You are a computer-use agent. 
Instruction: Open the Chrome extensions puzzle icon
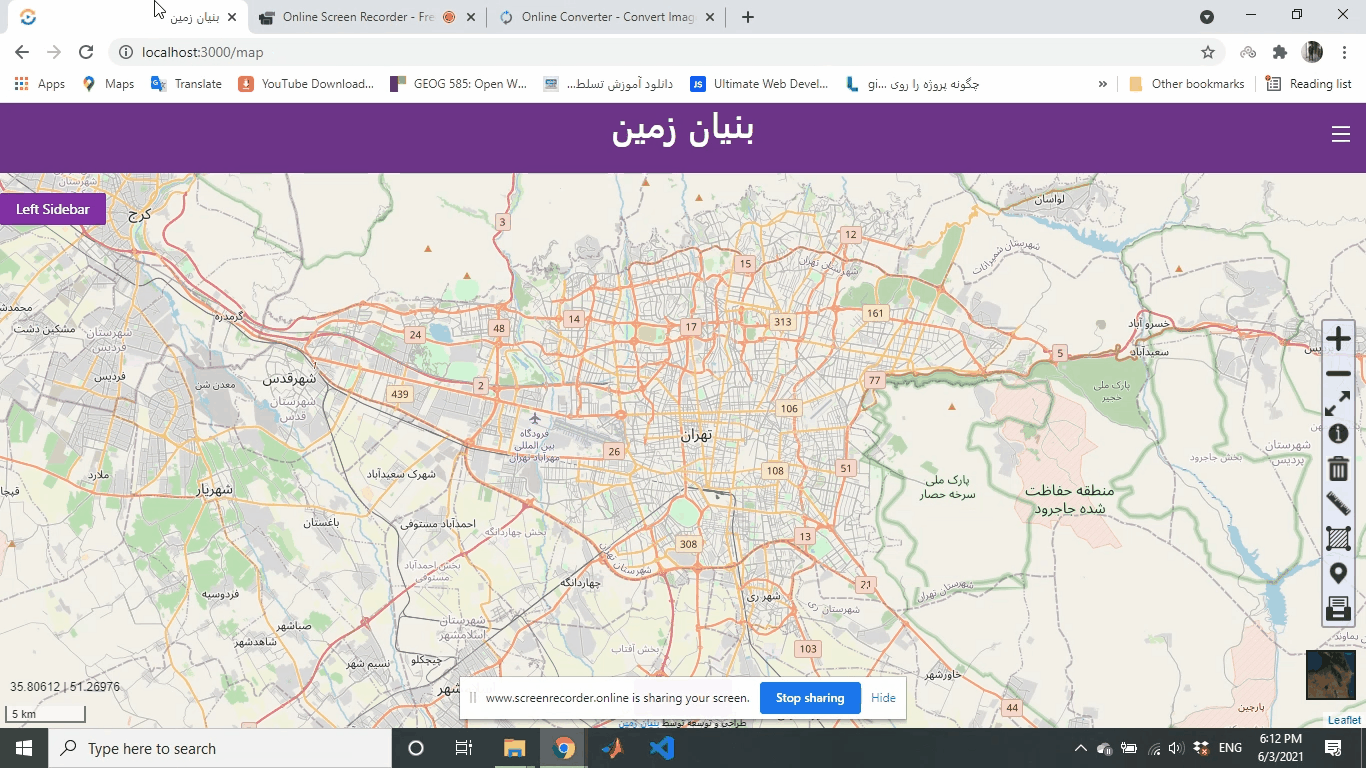(x=1279, y=52)
